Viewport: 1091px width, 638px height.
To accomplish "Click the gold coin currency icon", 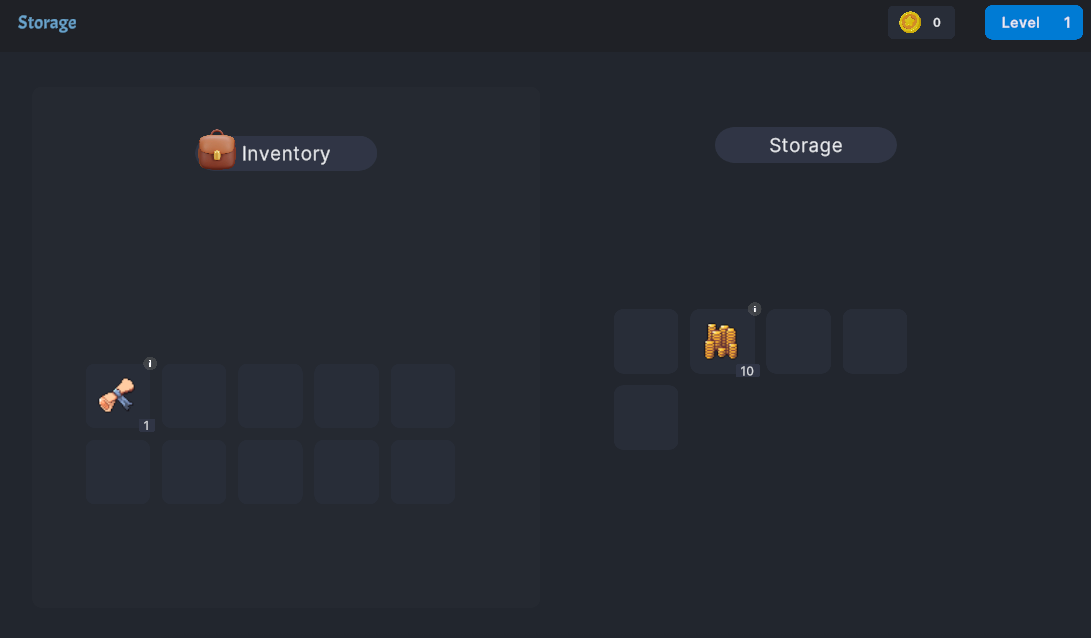I will 909,22.
